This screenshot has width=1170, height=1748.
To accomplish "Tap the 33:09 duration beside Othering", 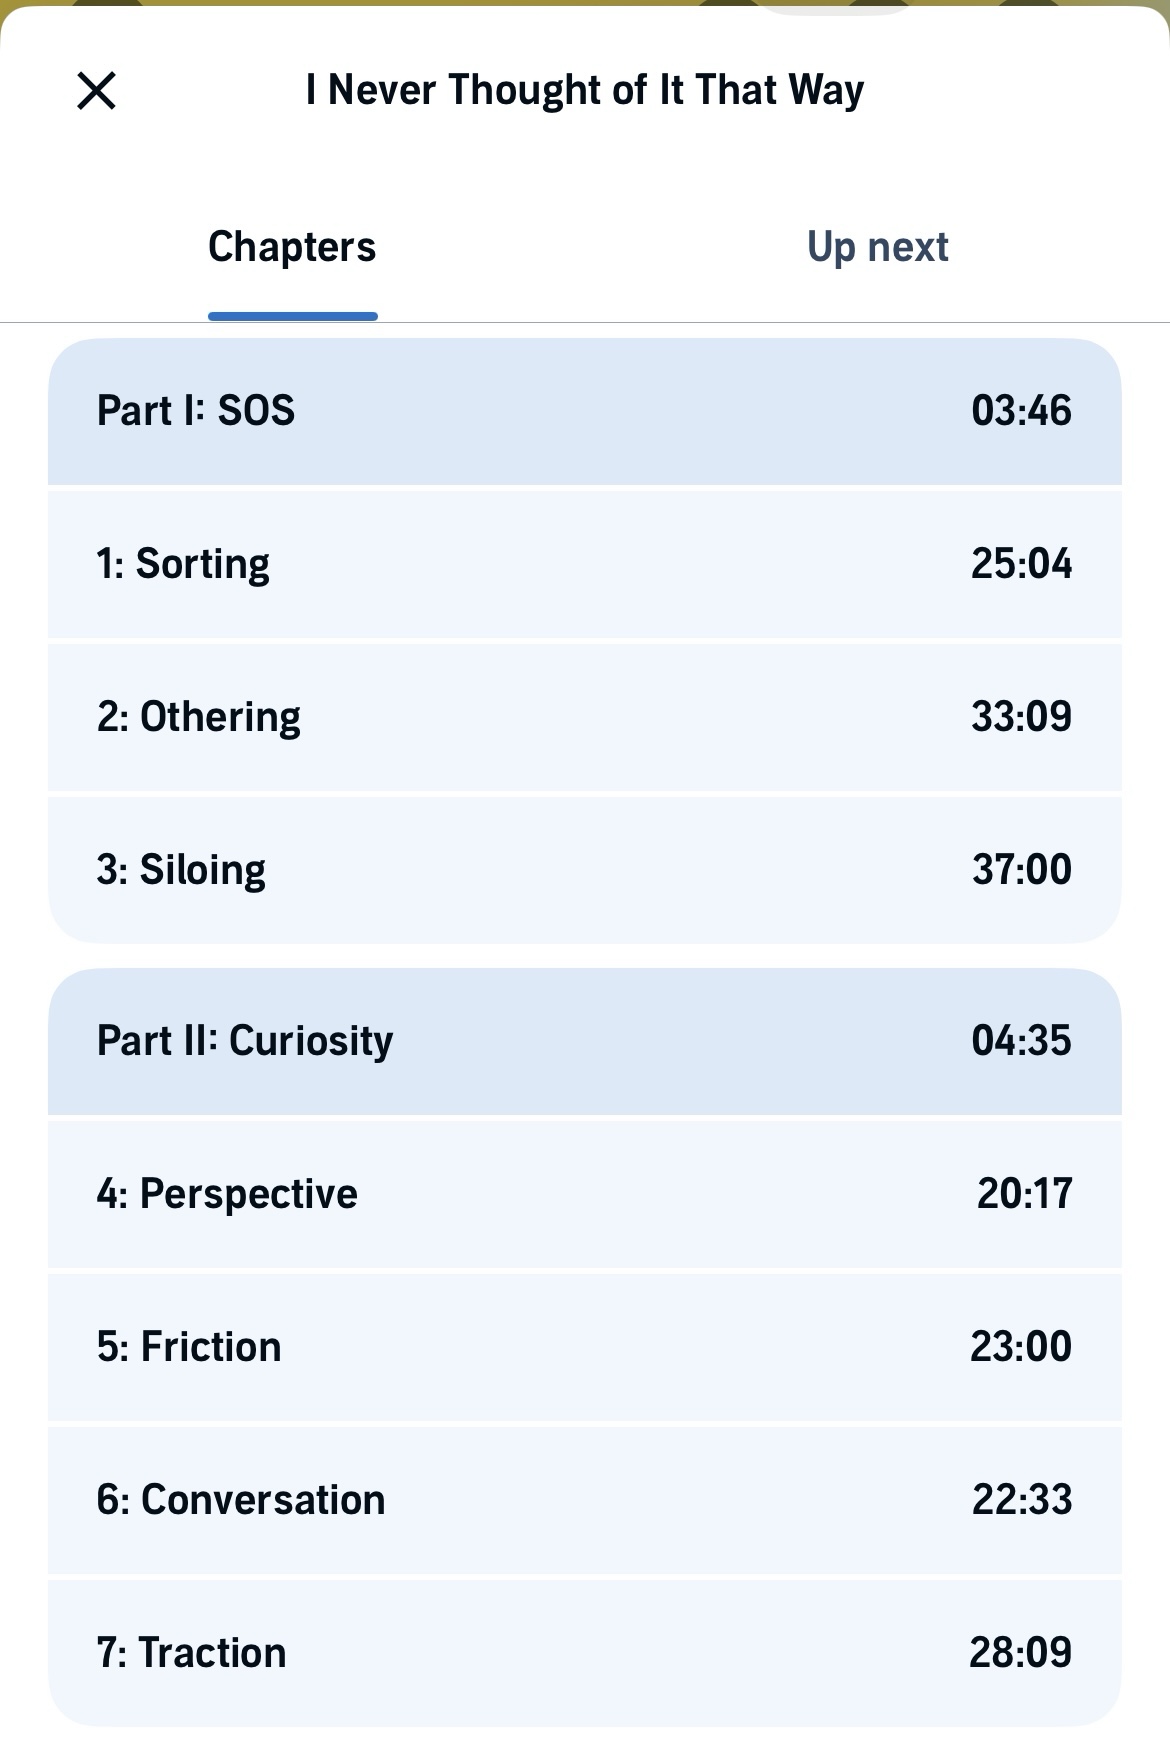I will [x=1021, y=717].
